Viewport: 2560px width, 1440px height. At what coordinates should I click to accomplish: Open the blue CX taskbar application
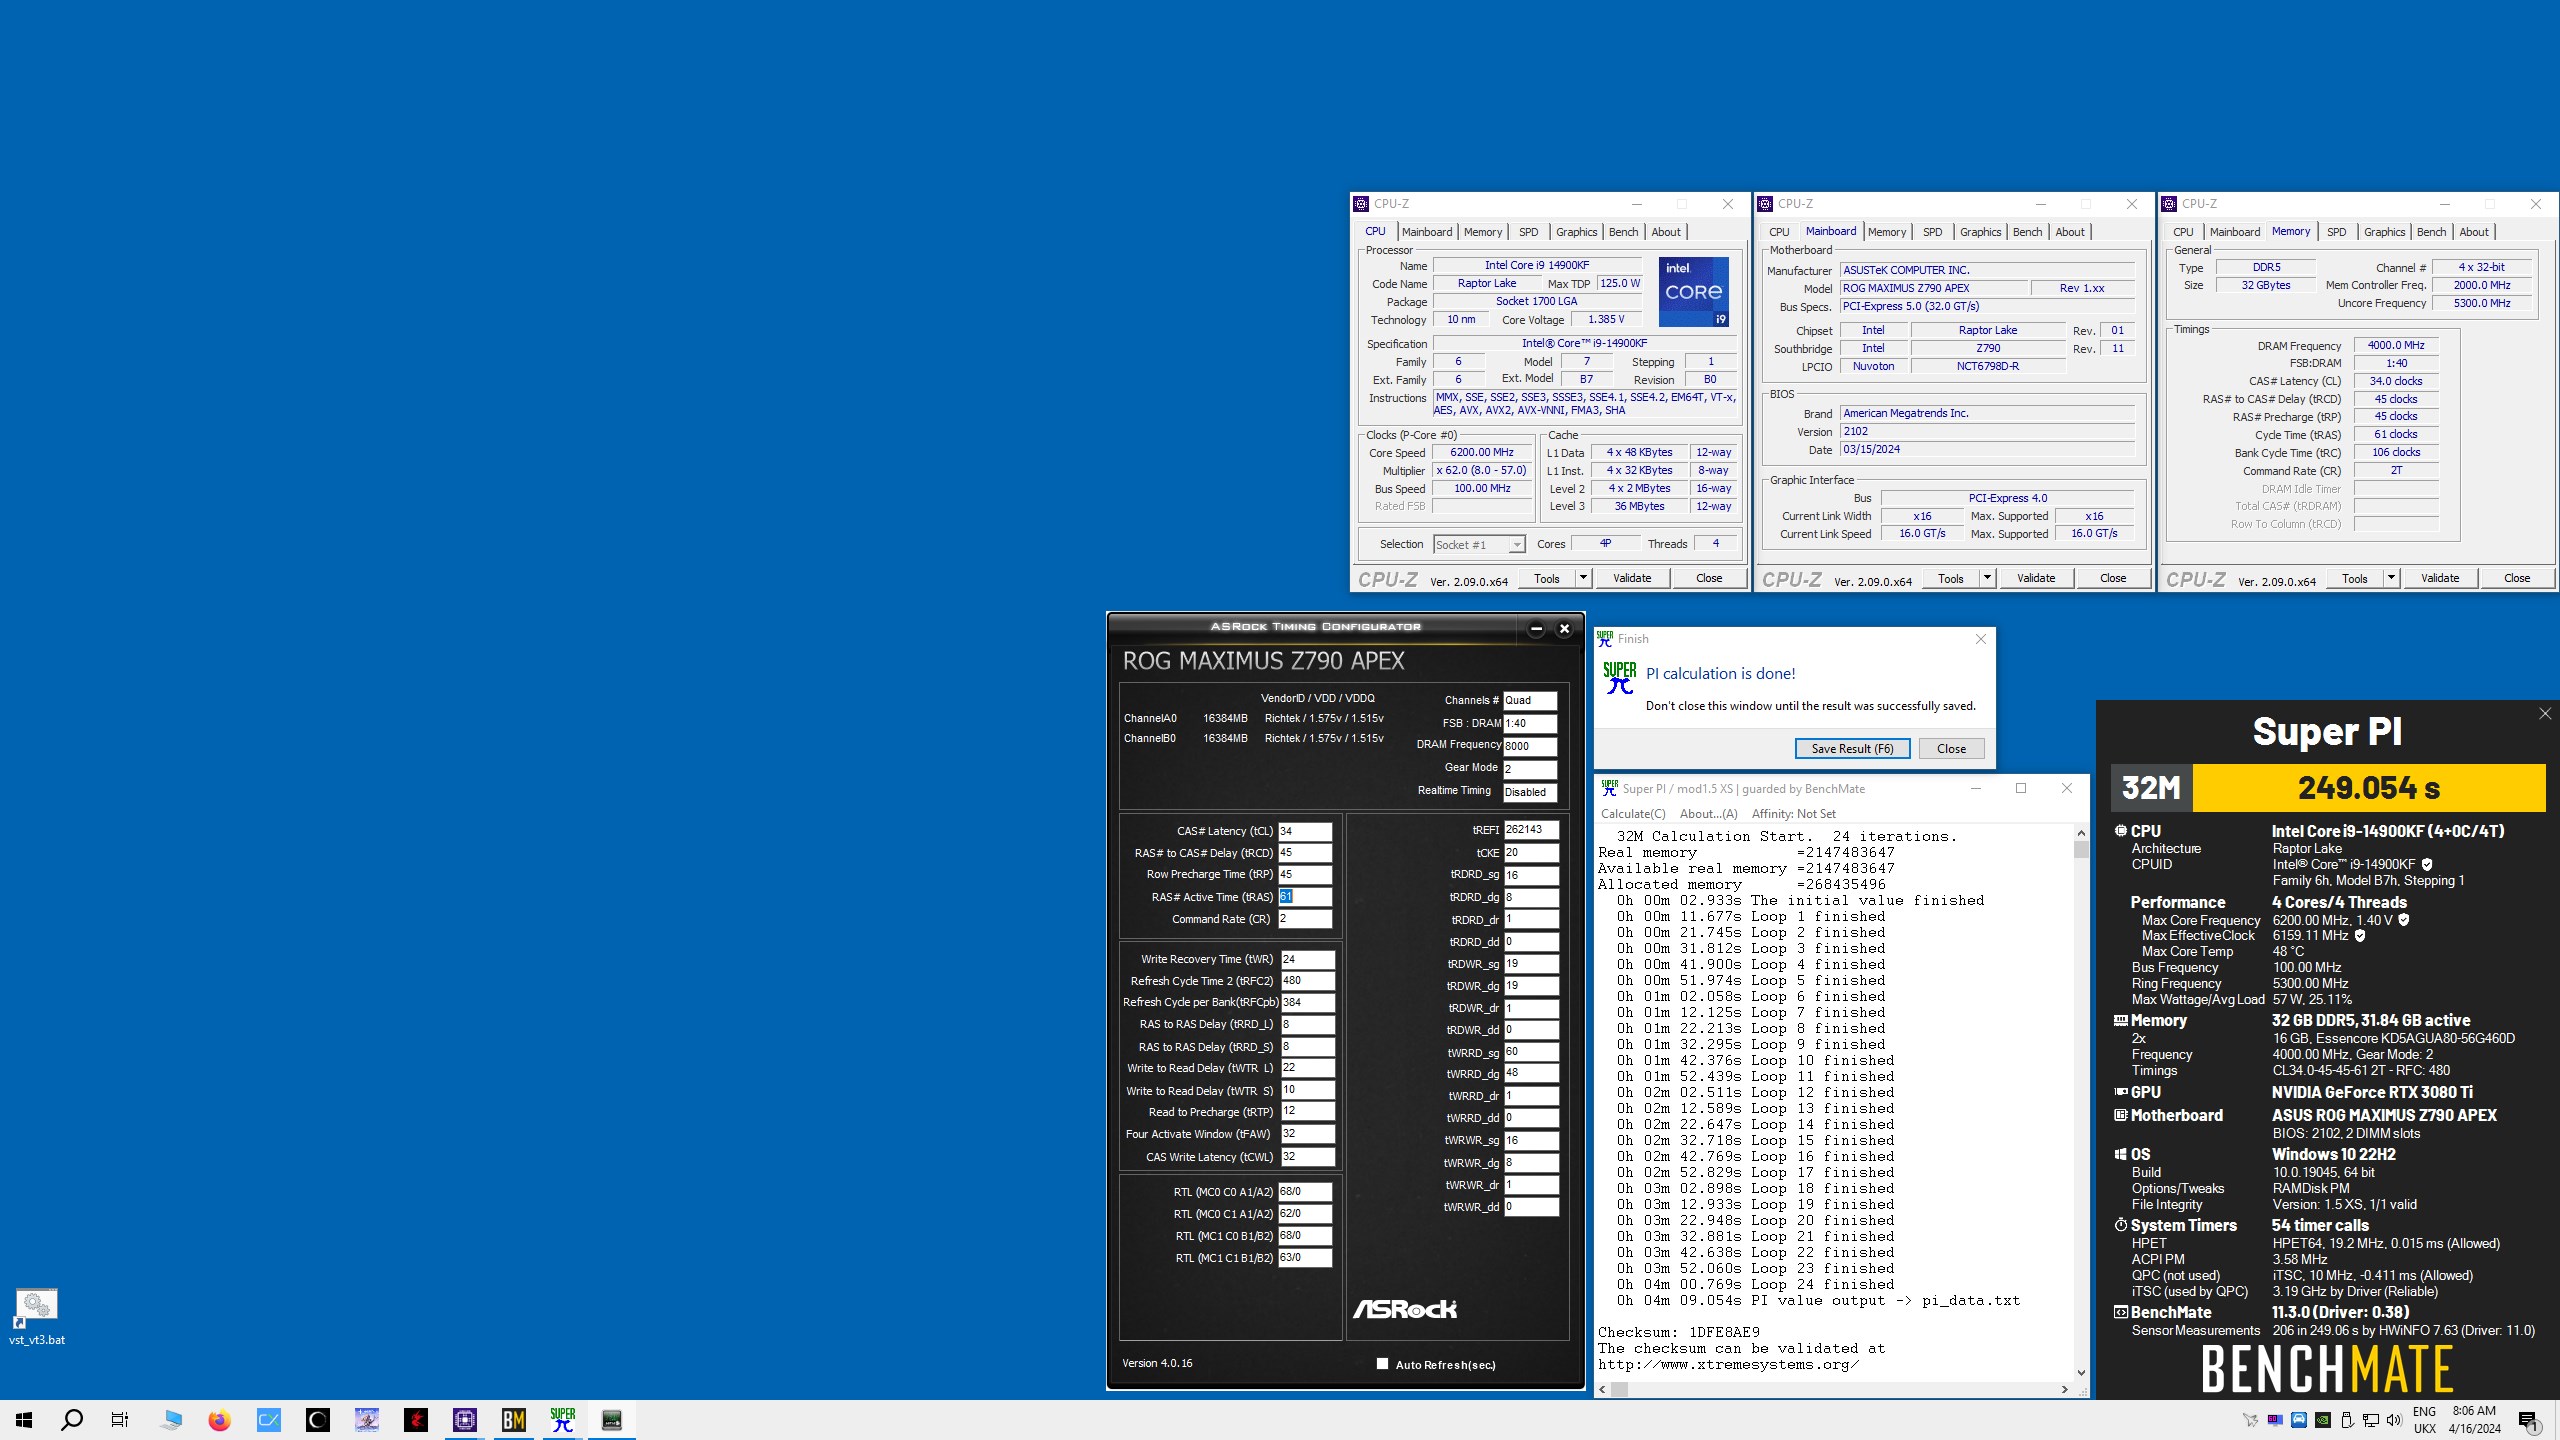tap(269, 1420)
